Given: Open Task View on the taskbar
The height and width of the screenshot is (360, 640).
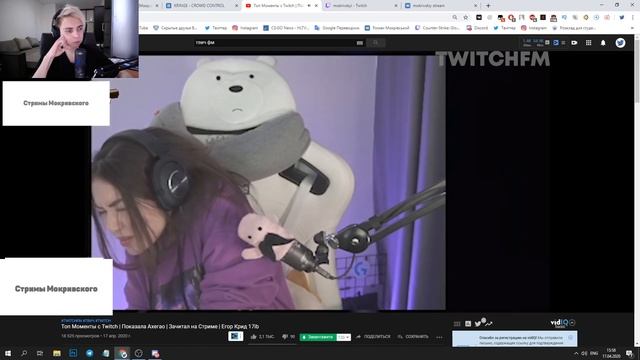Looking at the screenshot, I should (40, 353).
